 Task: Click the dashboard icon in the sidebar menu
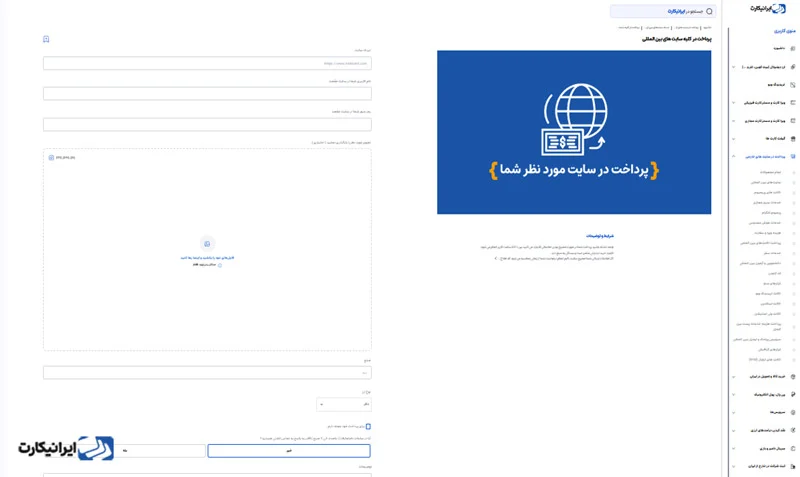[793, 48]
